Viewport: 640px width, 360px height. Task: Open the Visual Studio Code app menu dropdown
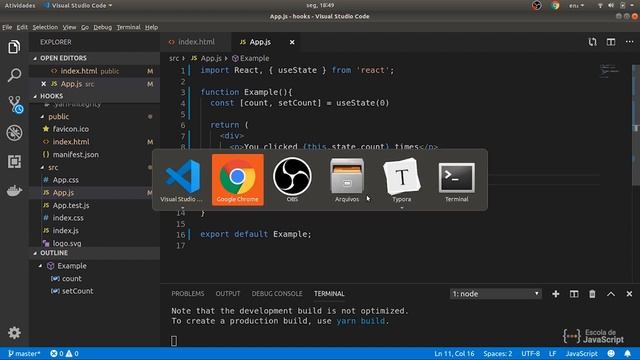[78, 5]
